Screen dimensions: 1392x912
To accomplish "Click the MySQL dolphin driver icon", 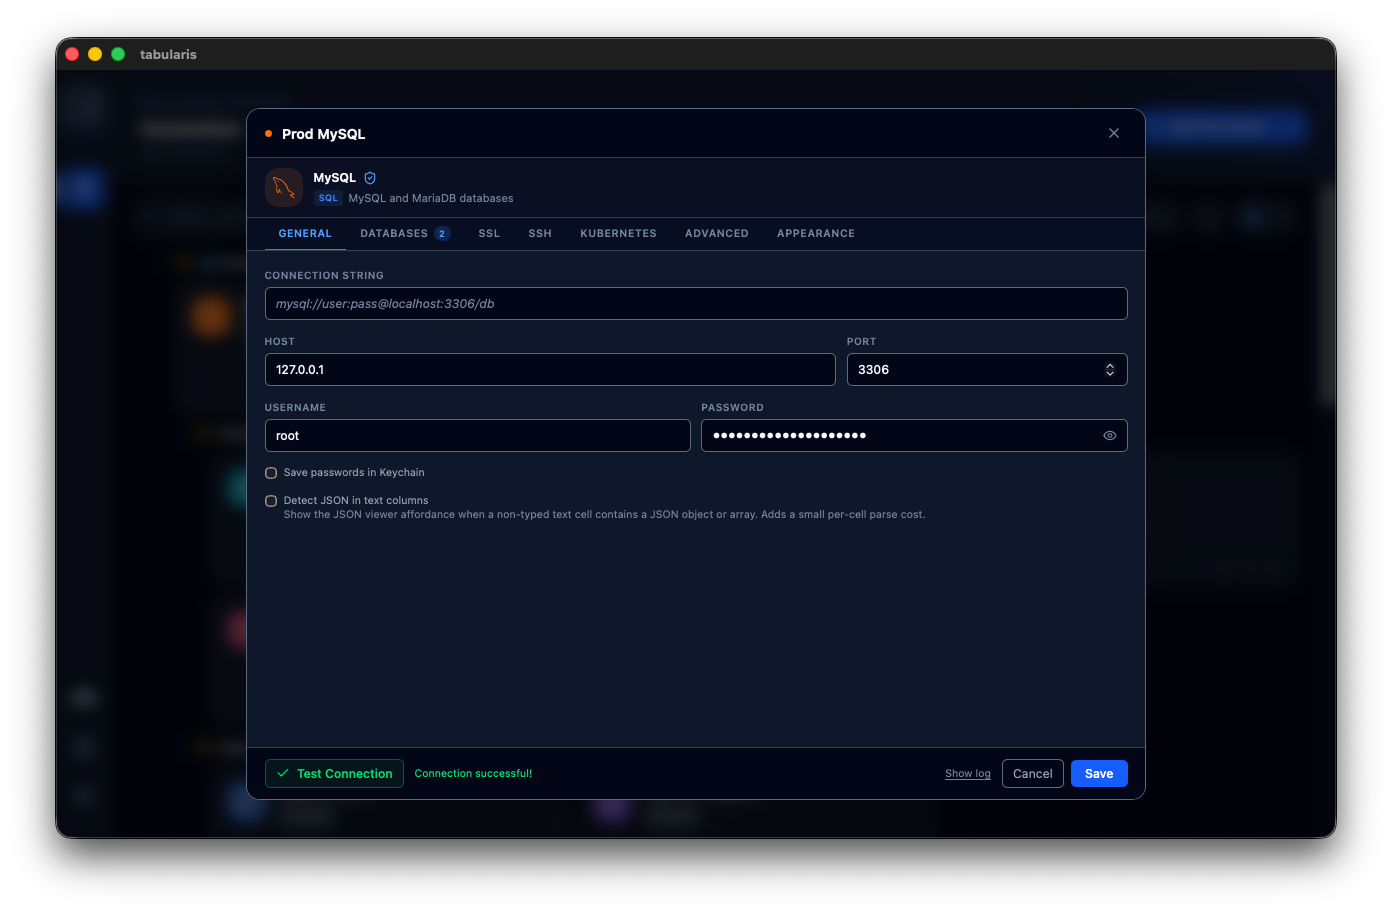I will click(284, 187).
